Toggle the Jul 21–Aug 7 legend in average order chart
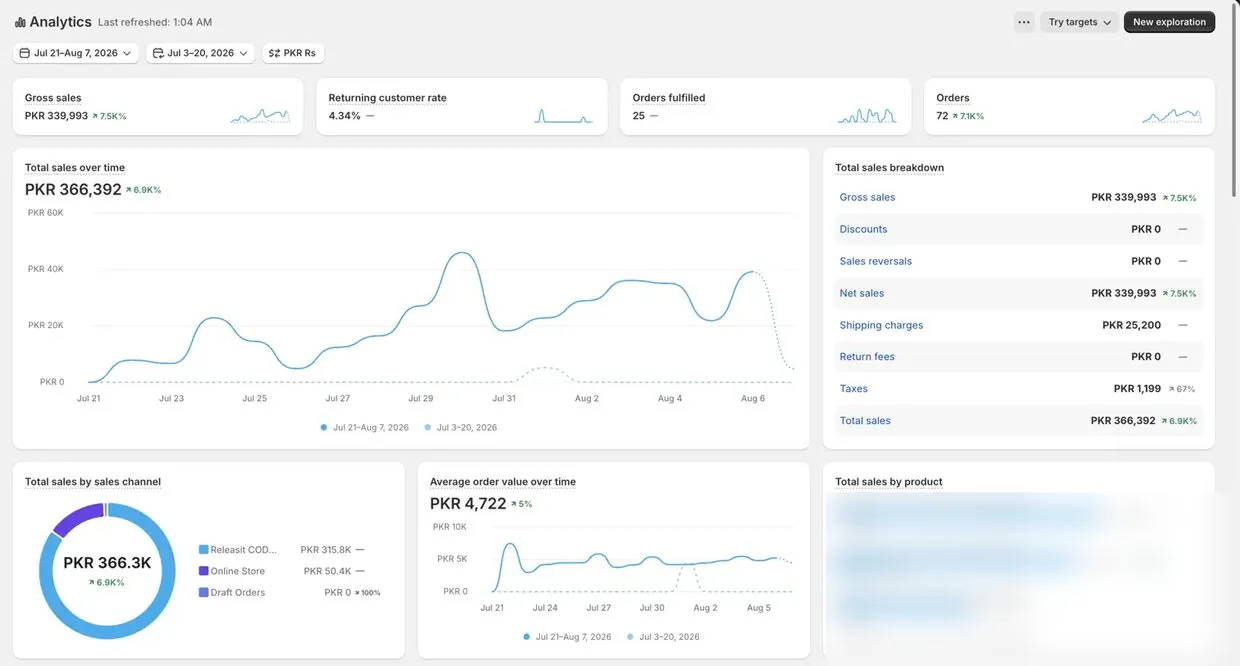Screen dimensions: 1240x666 tap(567, 636)
